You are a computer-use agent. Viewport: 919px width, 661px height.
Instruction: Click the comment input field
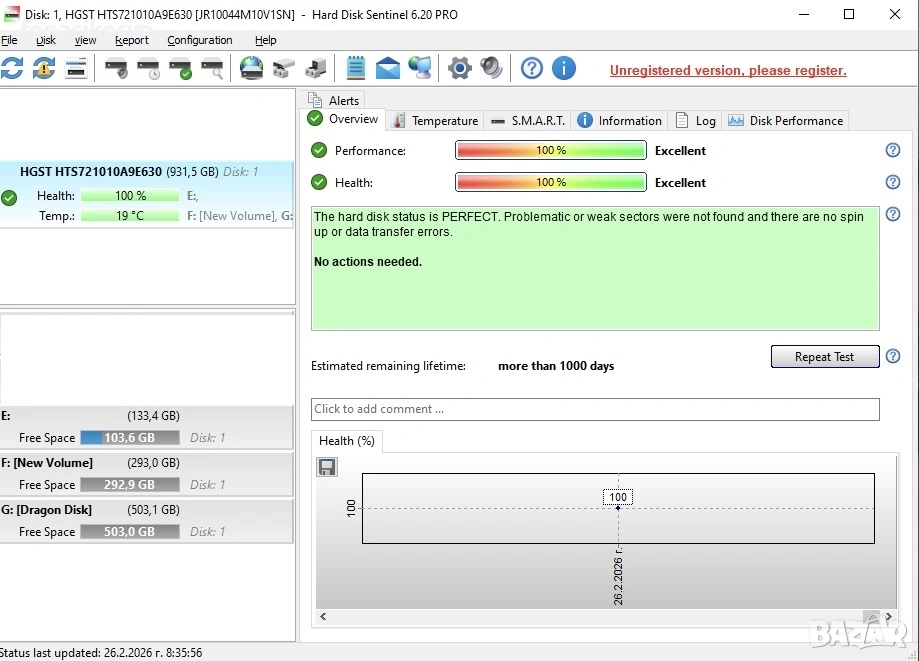point(595,409)
